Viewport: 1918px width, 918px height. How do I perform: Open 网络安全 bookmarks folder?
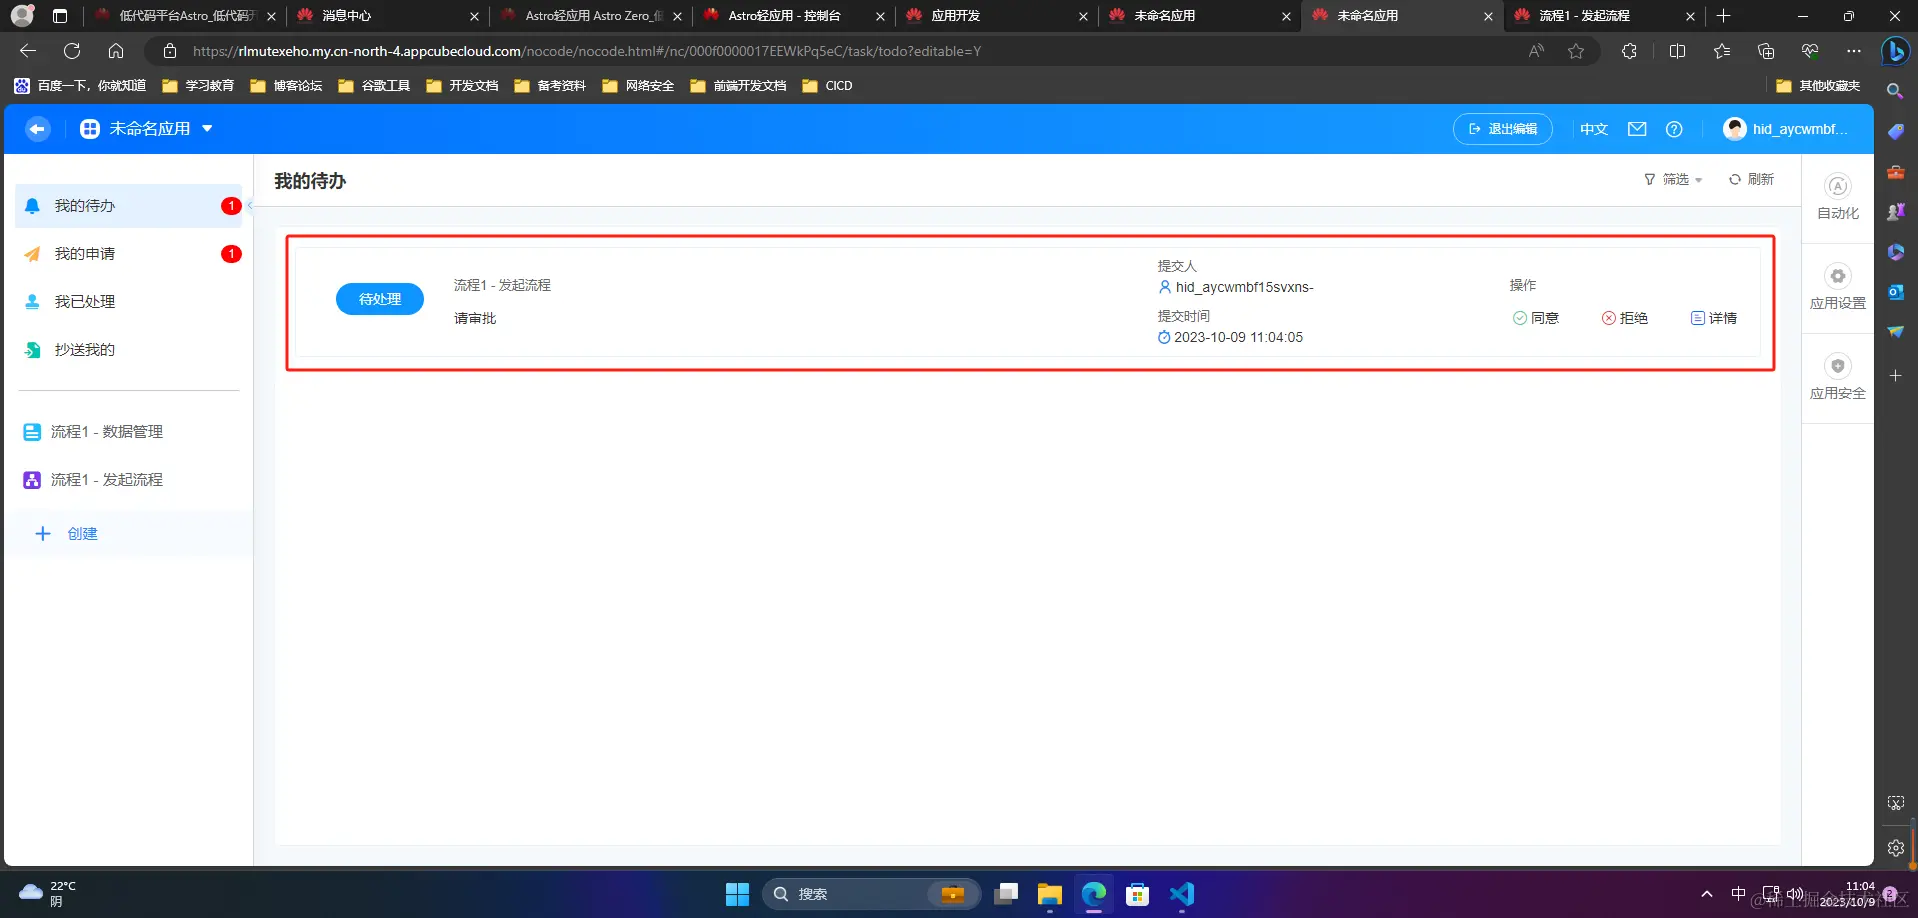coord(638,86)
